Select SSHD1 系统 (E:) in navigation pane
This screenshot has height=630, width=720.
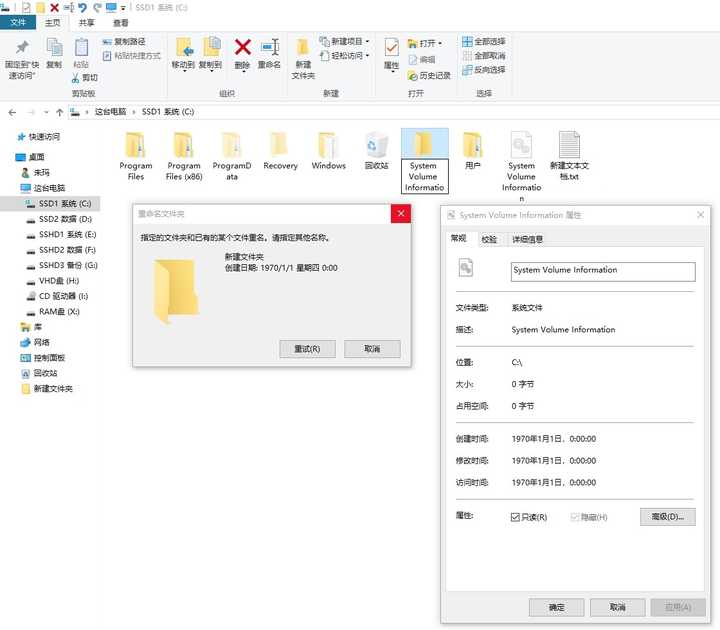(61, 235)
